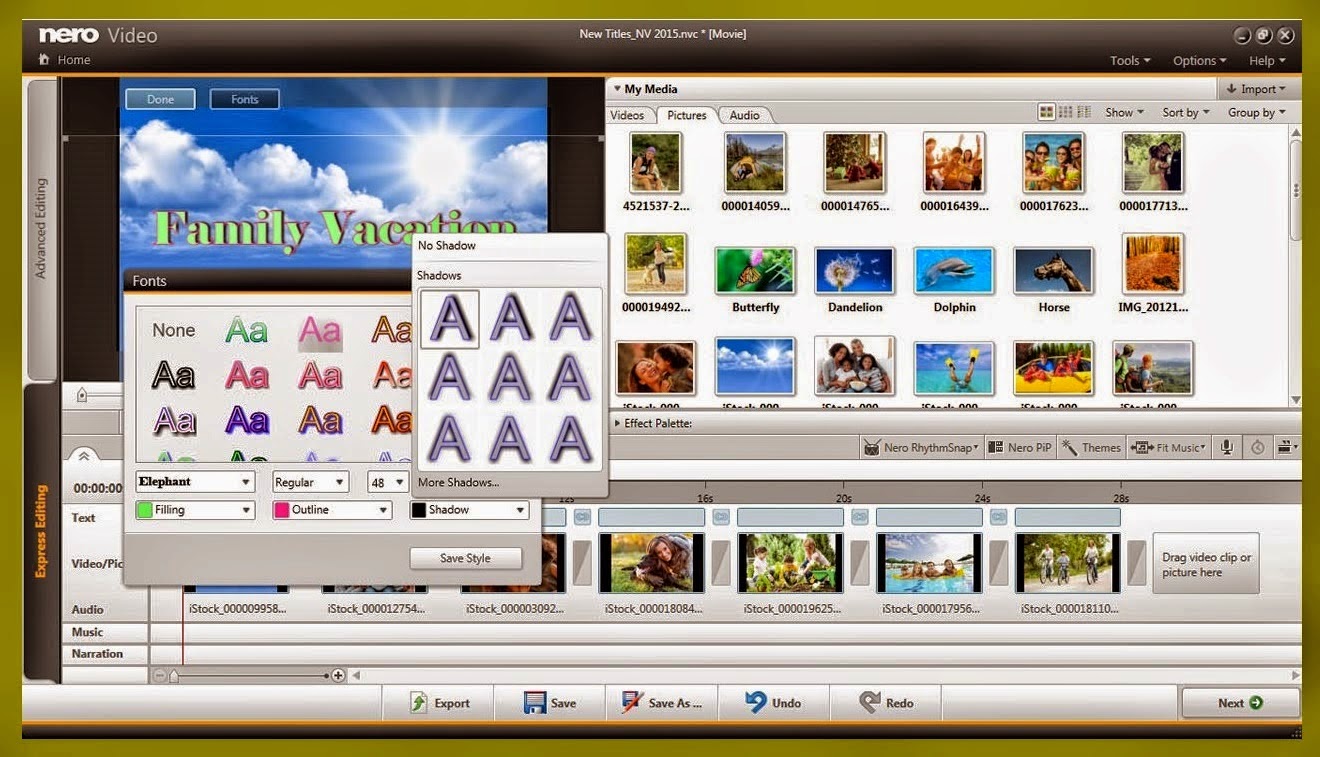The height and width of the screenshot is (757, 1320).
Task: Open Themes with the magic wand
Action: click(1092, 447)
